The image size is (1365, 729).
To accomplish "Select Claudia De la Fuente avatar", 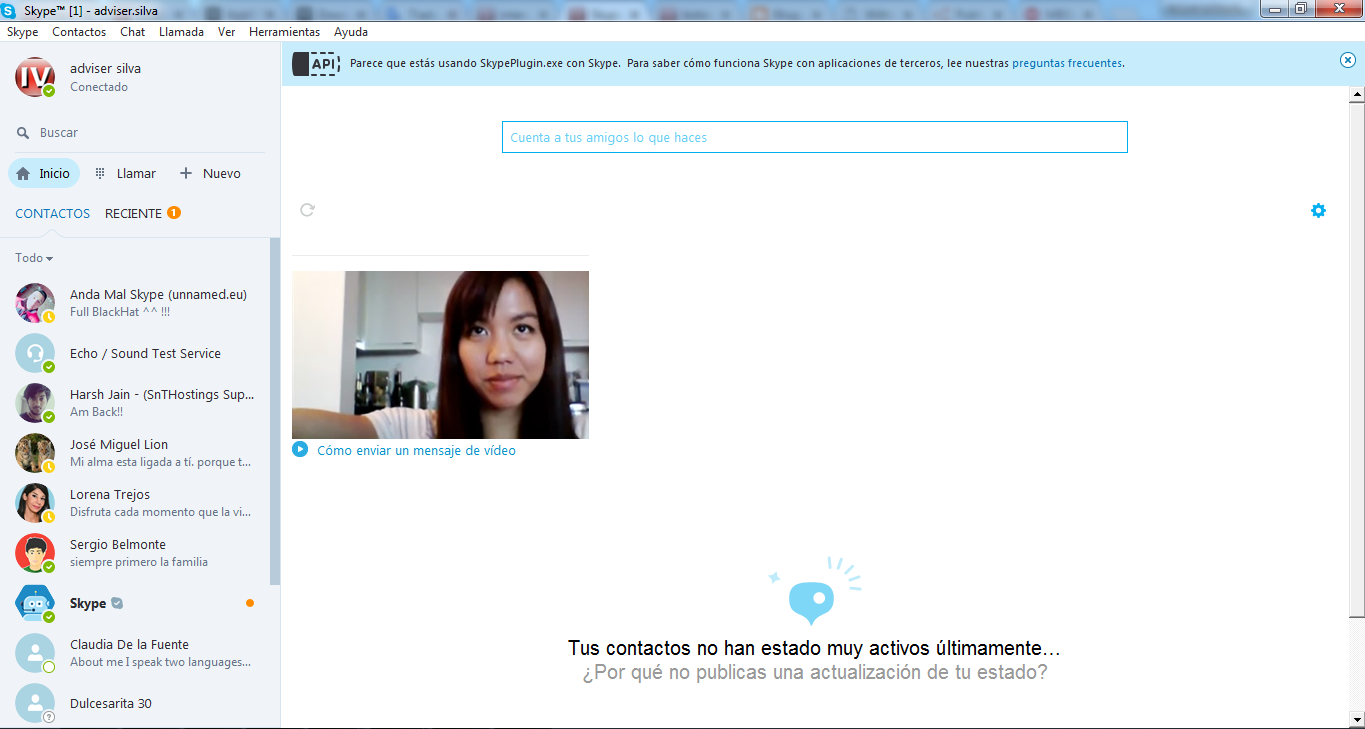I will (35, 653).
